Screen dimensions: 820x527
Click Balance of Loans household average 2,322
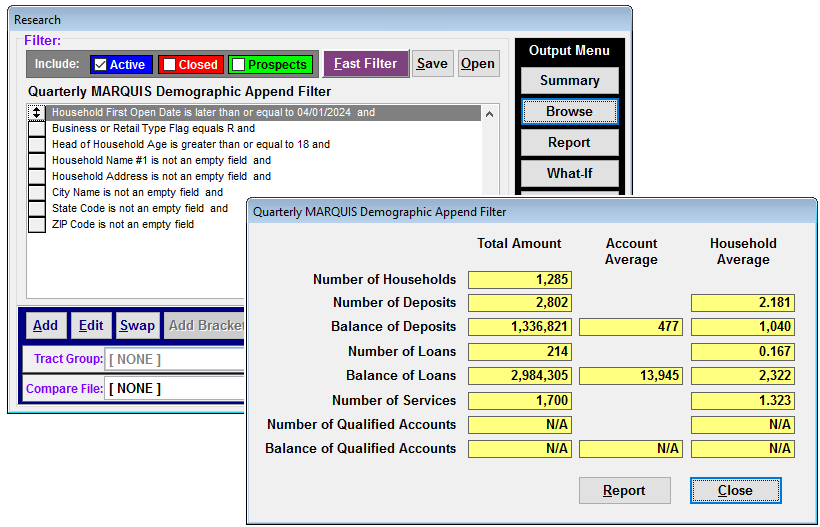(743, 376)
